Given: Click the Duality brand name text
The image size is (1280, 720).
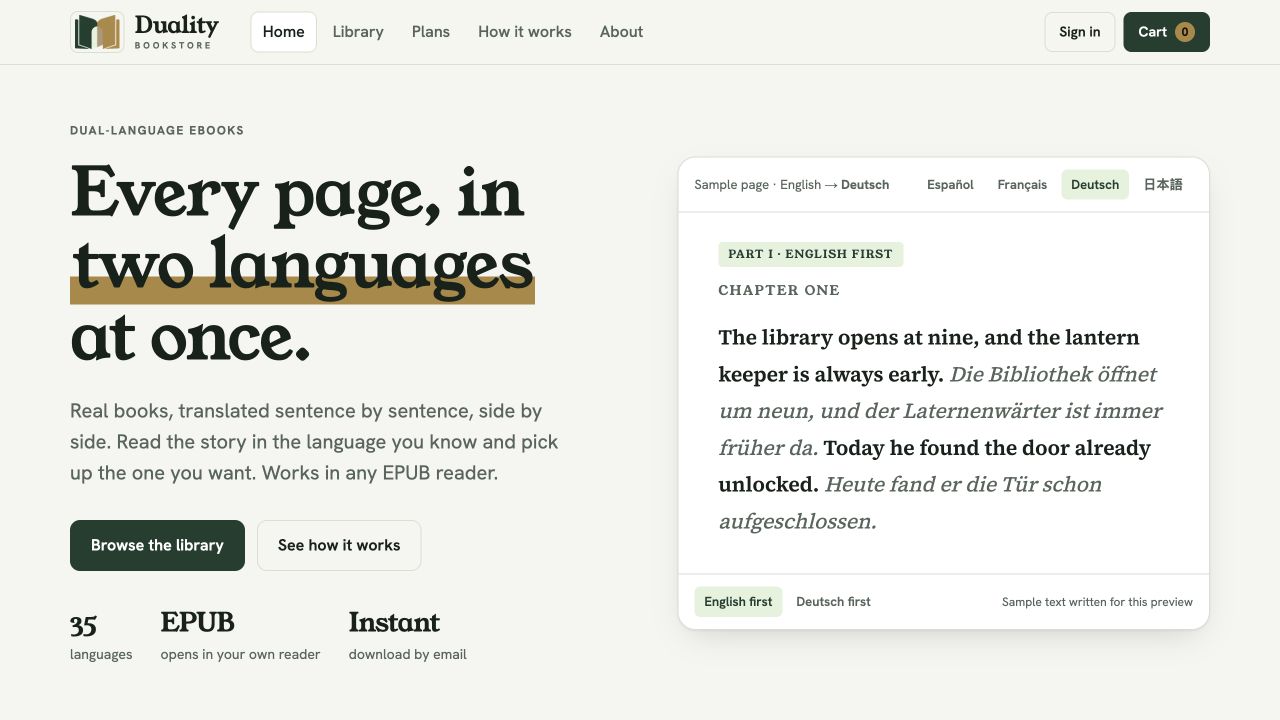Looking at the screenshot, I should click(176, 26).
